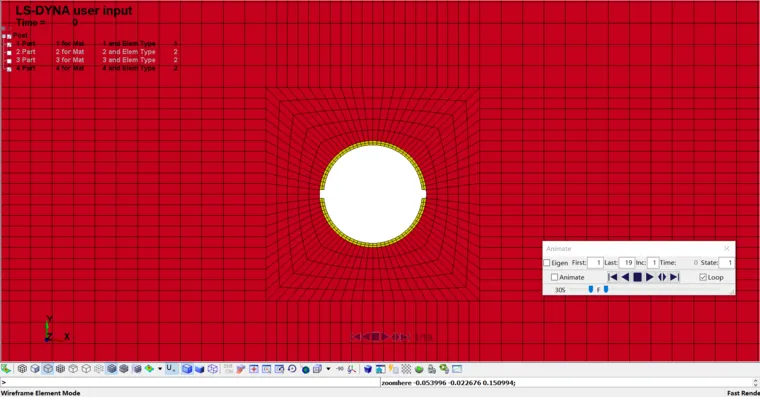Screen dimensions: 760x397
Task: Activate the zoom window icon with red plus
Action: (253, 369)
